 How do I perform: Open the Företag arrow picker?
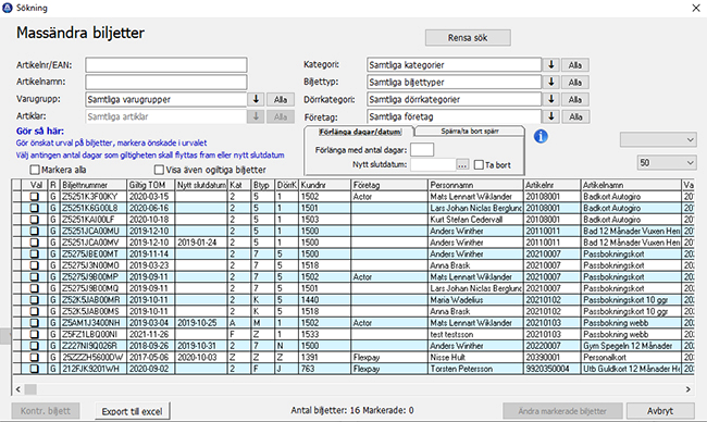(x=551, y=116)
